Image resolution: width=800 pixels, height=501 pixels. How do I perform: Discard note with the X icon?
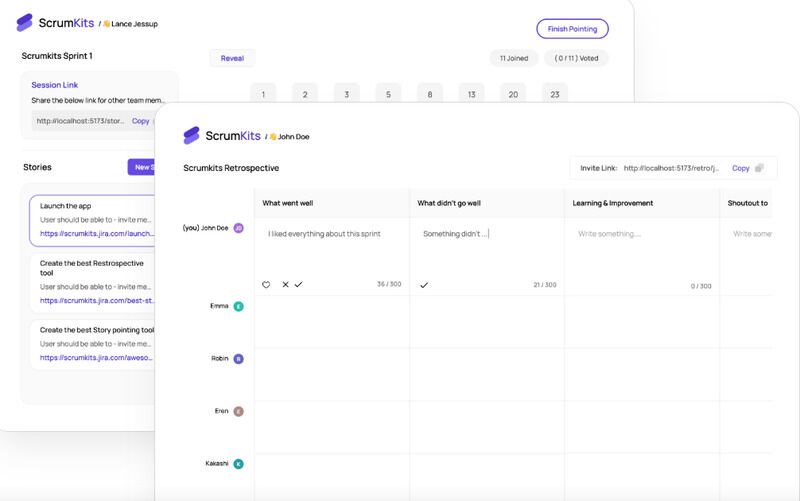[x=285, y=285]
